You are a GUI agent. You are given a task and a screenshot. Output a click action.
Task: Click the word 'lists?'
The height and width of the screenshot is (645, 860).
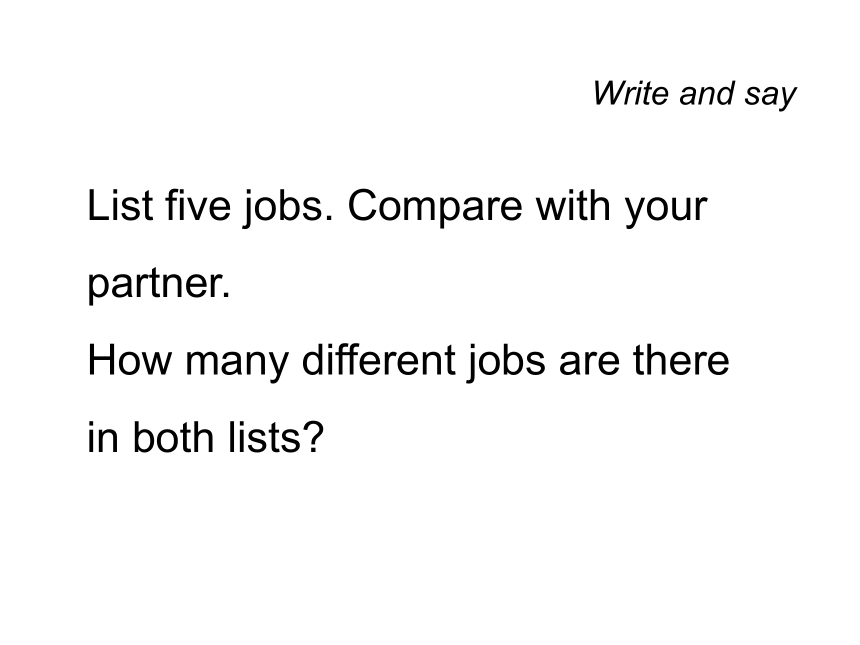(x=276, y=438)
